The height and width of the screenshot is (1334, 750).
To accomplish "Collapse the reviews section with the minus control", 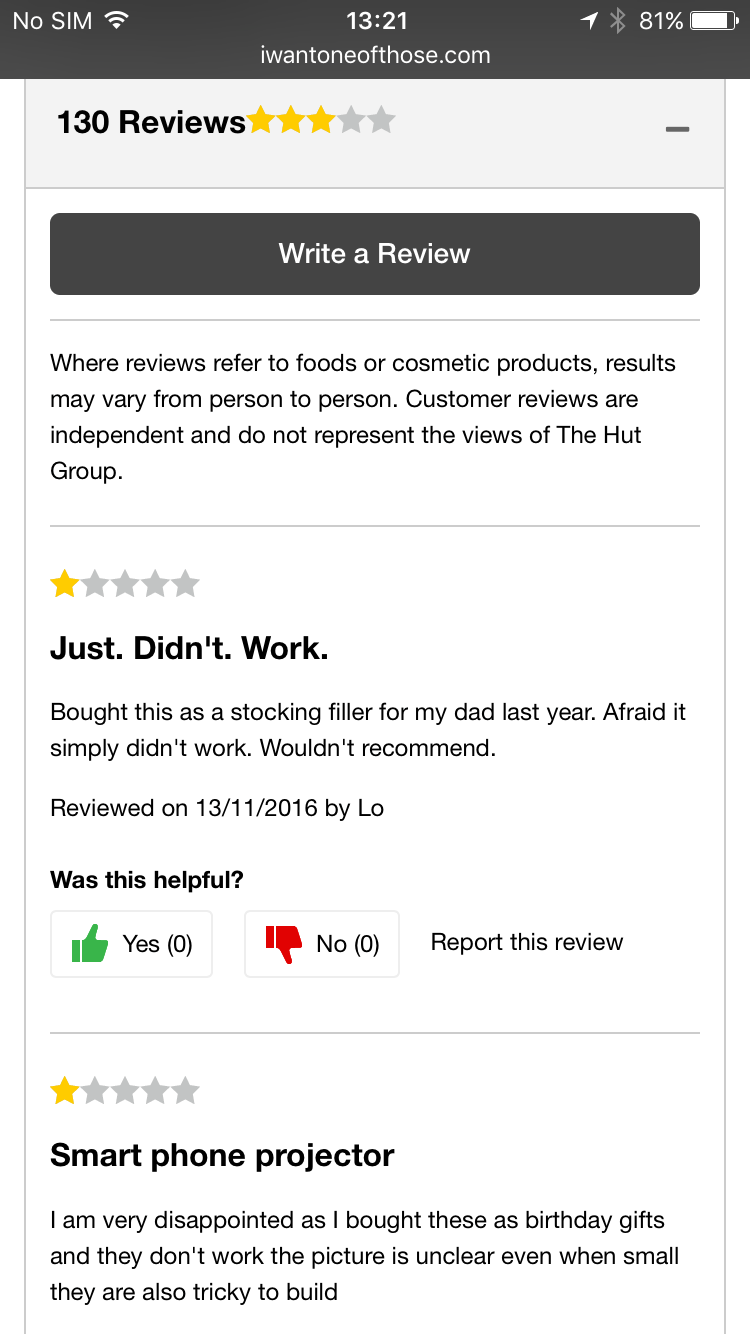I will click(677, 128).
